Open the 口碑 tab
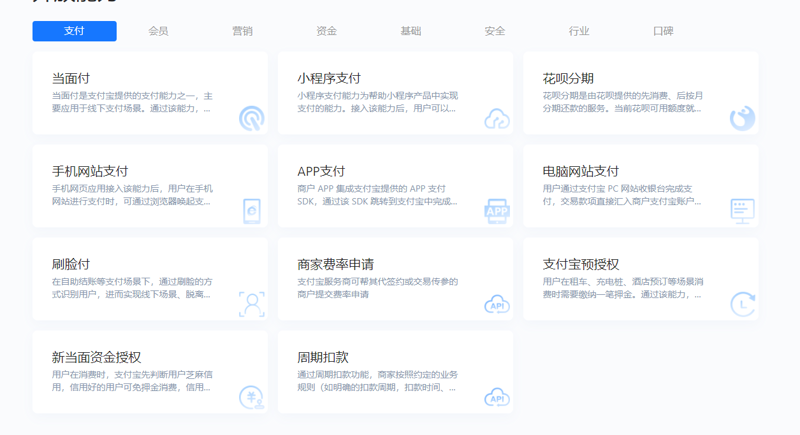The height and width of the screenshot is (435, 800). 663,31
